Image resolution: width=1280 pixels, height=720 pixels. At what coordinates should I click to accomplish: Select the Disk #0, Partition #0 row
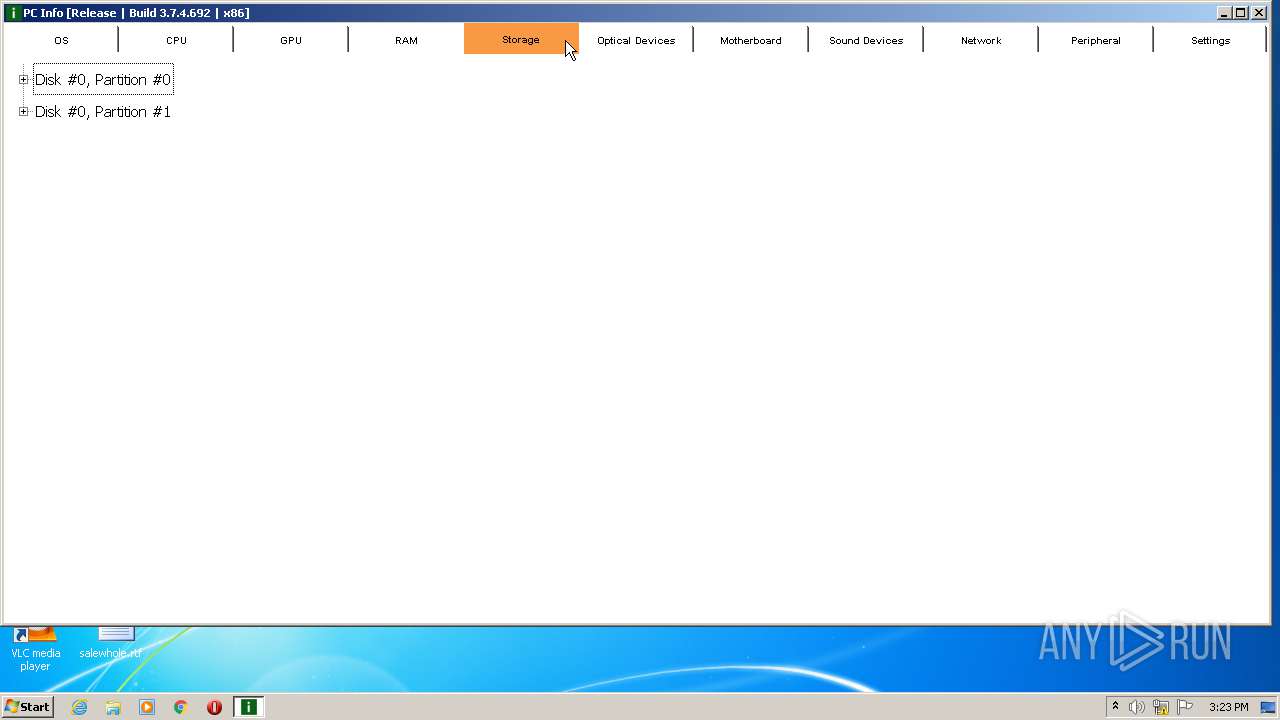click(x=103, y=80)
